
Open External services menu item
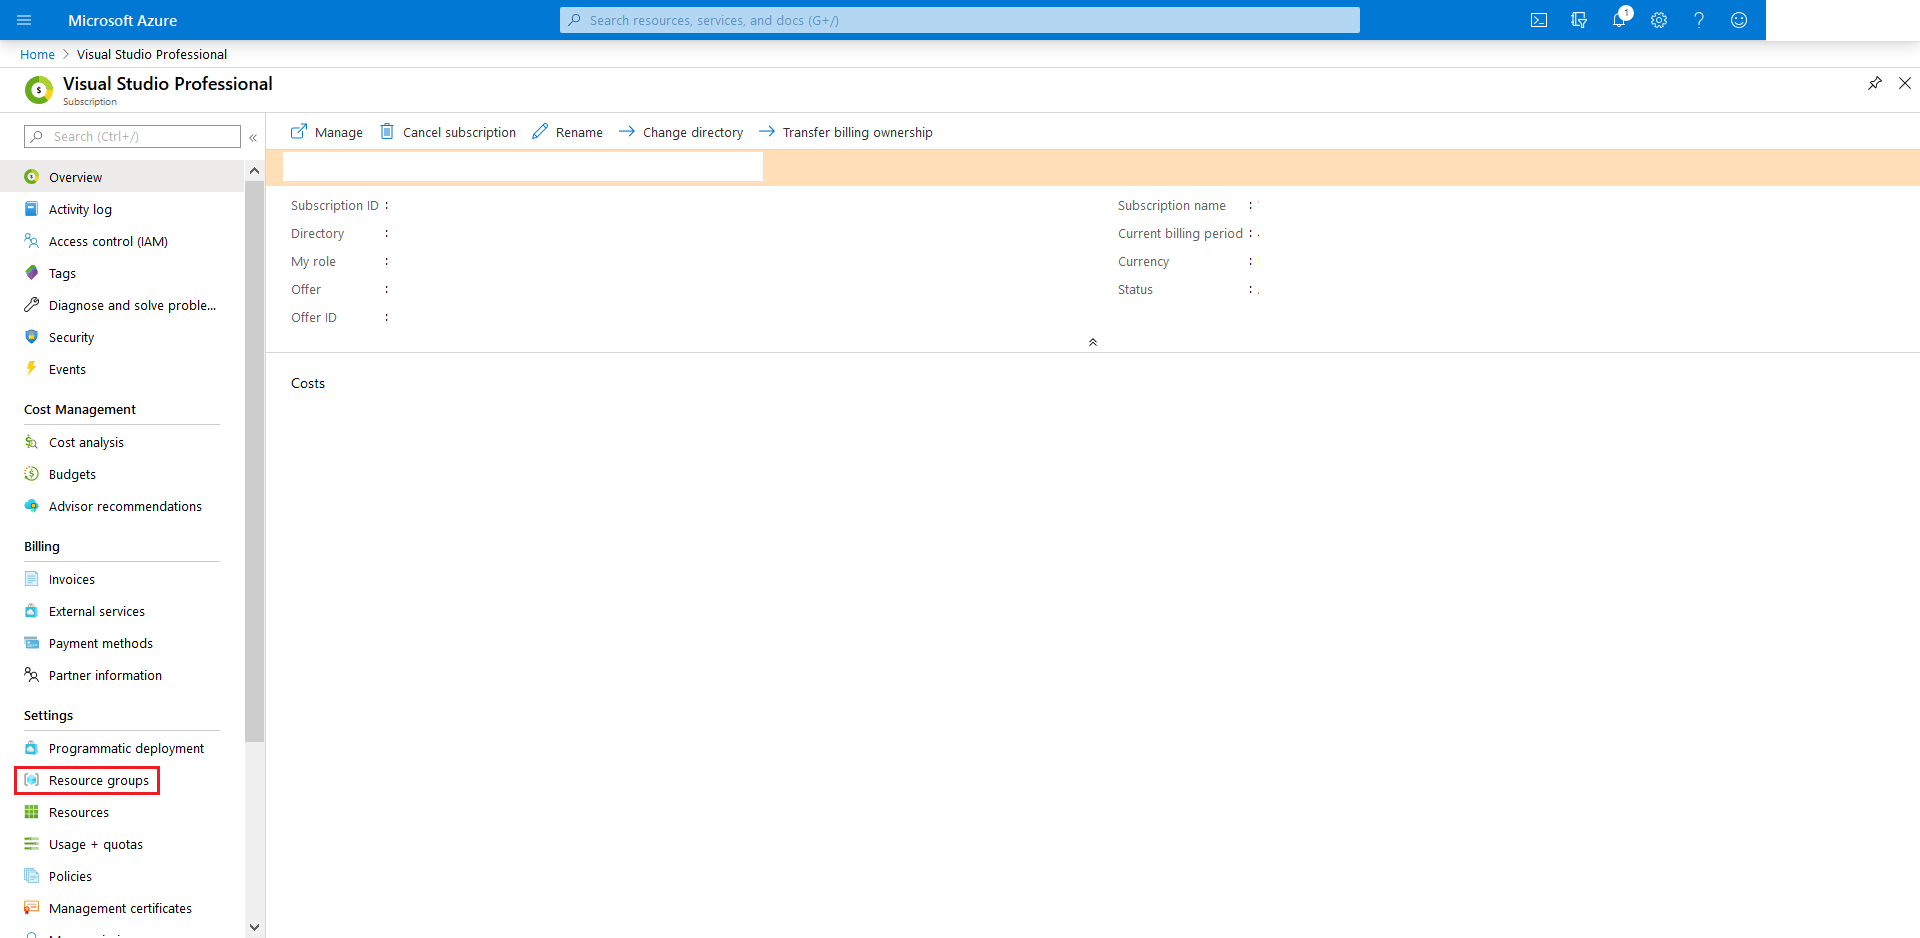point(122,611)
